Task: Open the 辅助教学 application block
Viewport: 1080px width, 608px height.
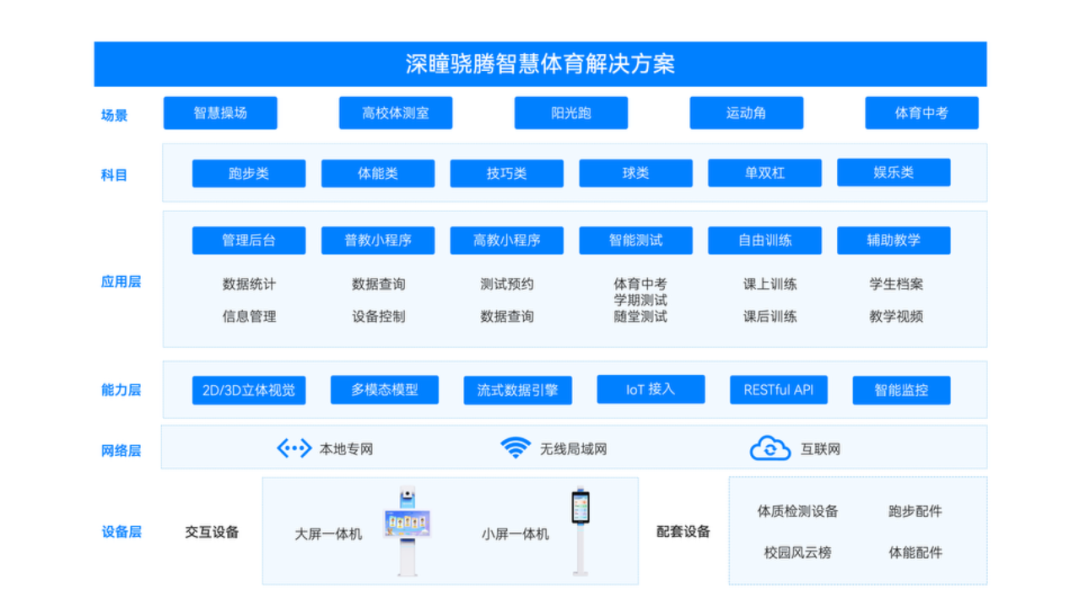Action: 893,240
